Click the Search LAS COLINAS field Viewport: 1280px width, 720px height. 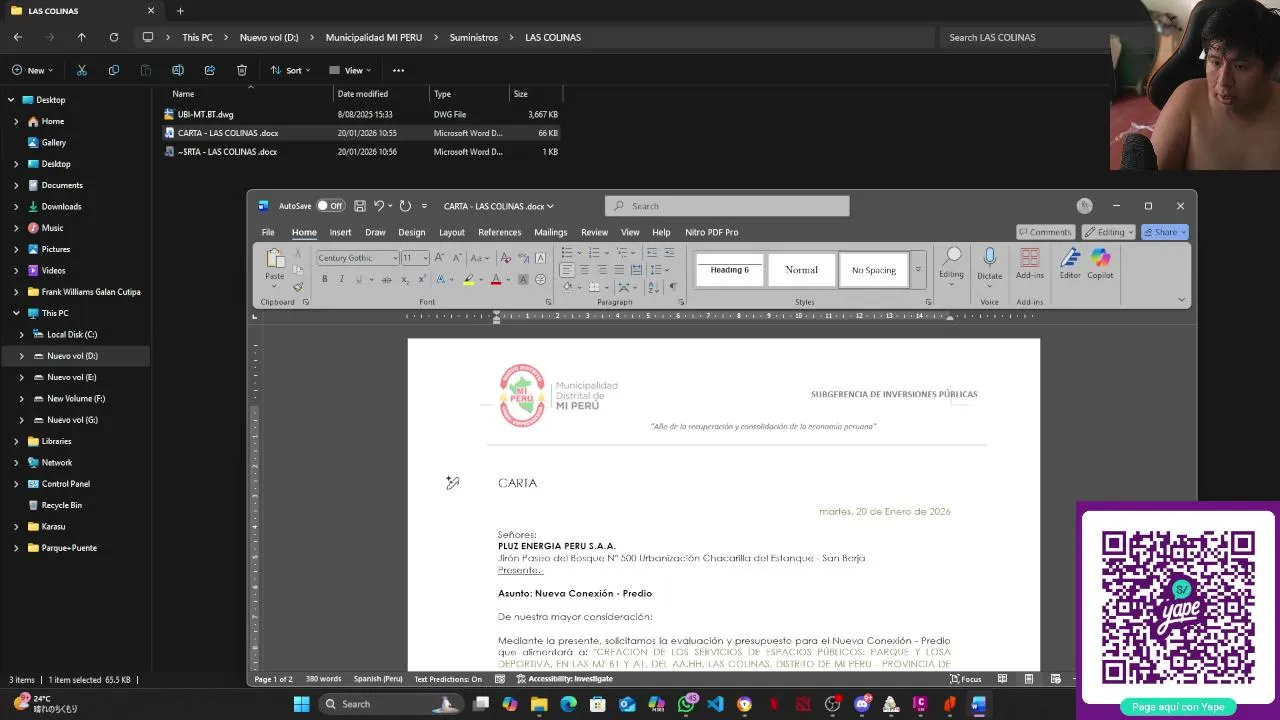(x=1025, y=37)
